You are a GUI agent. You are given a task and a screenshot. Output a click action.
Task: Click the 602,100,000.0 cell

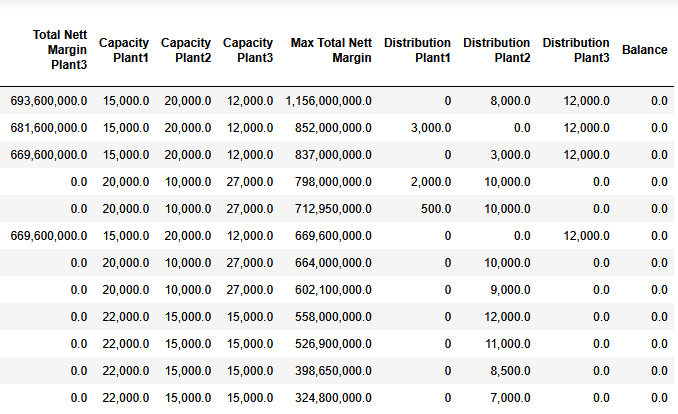333,290
